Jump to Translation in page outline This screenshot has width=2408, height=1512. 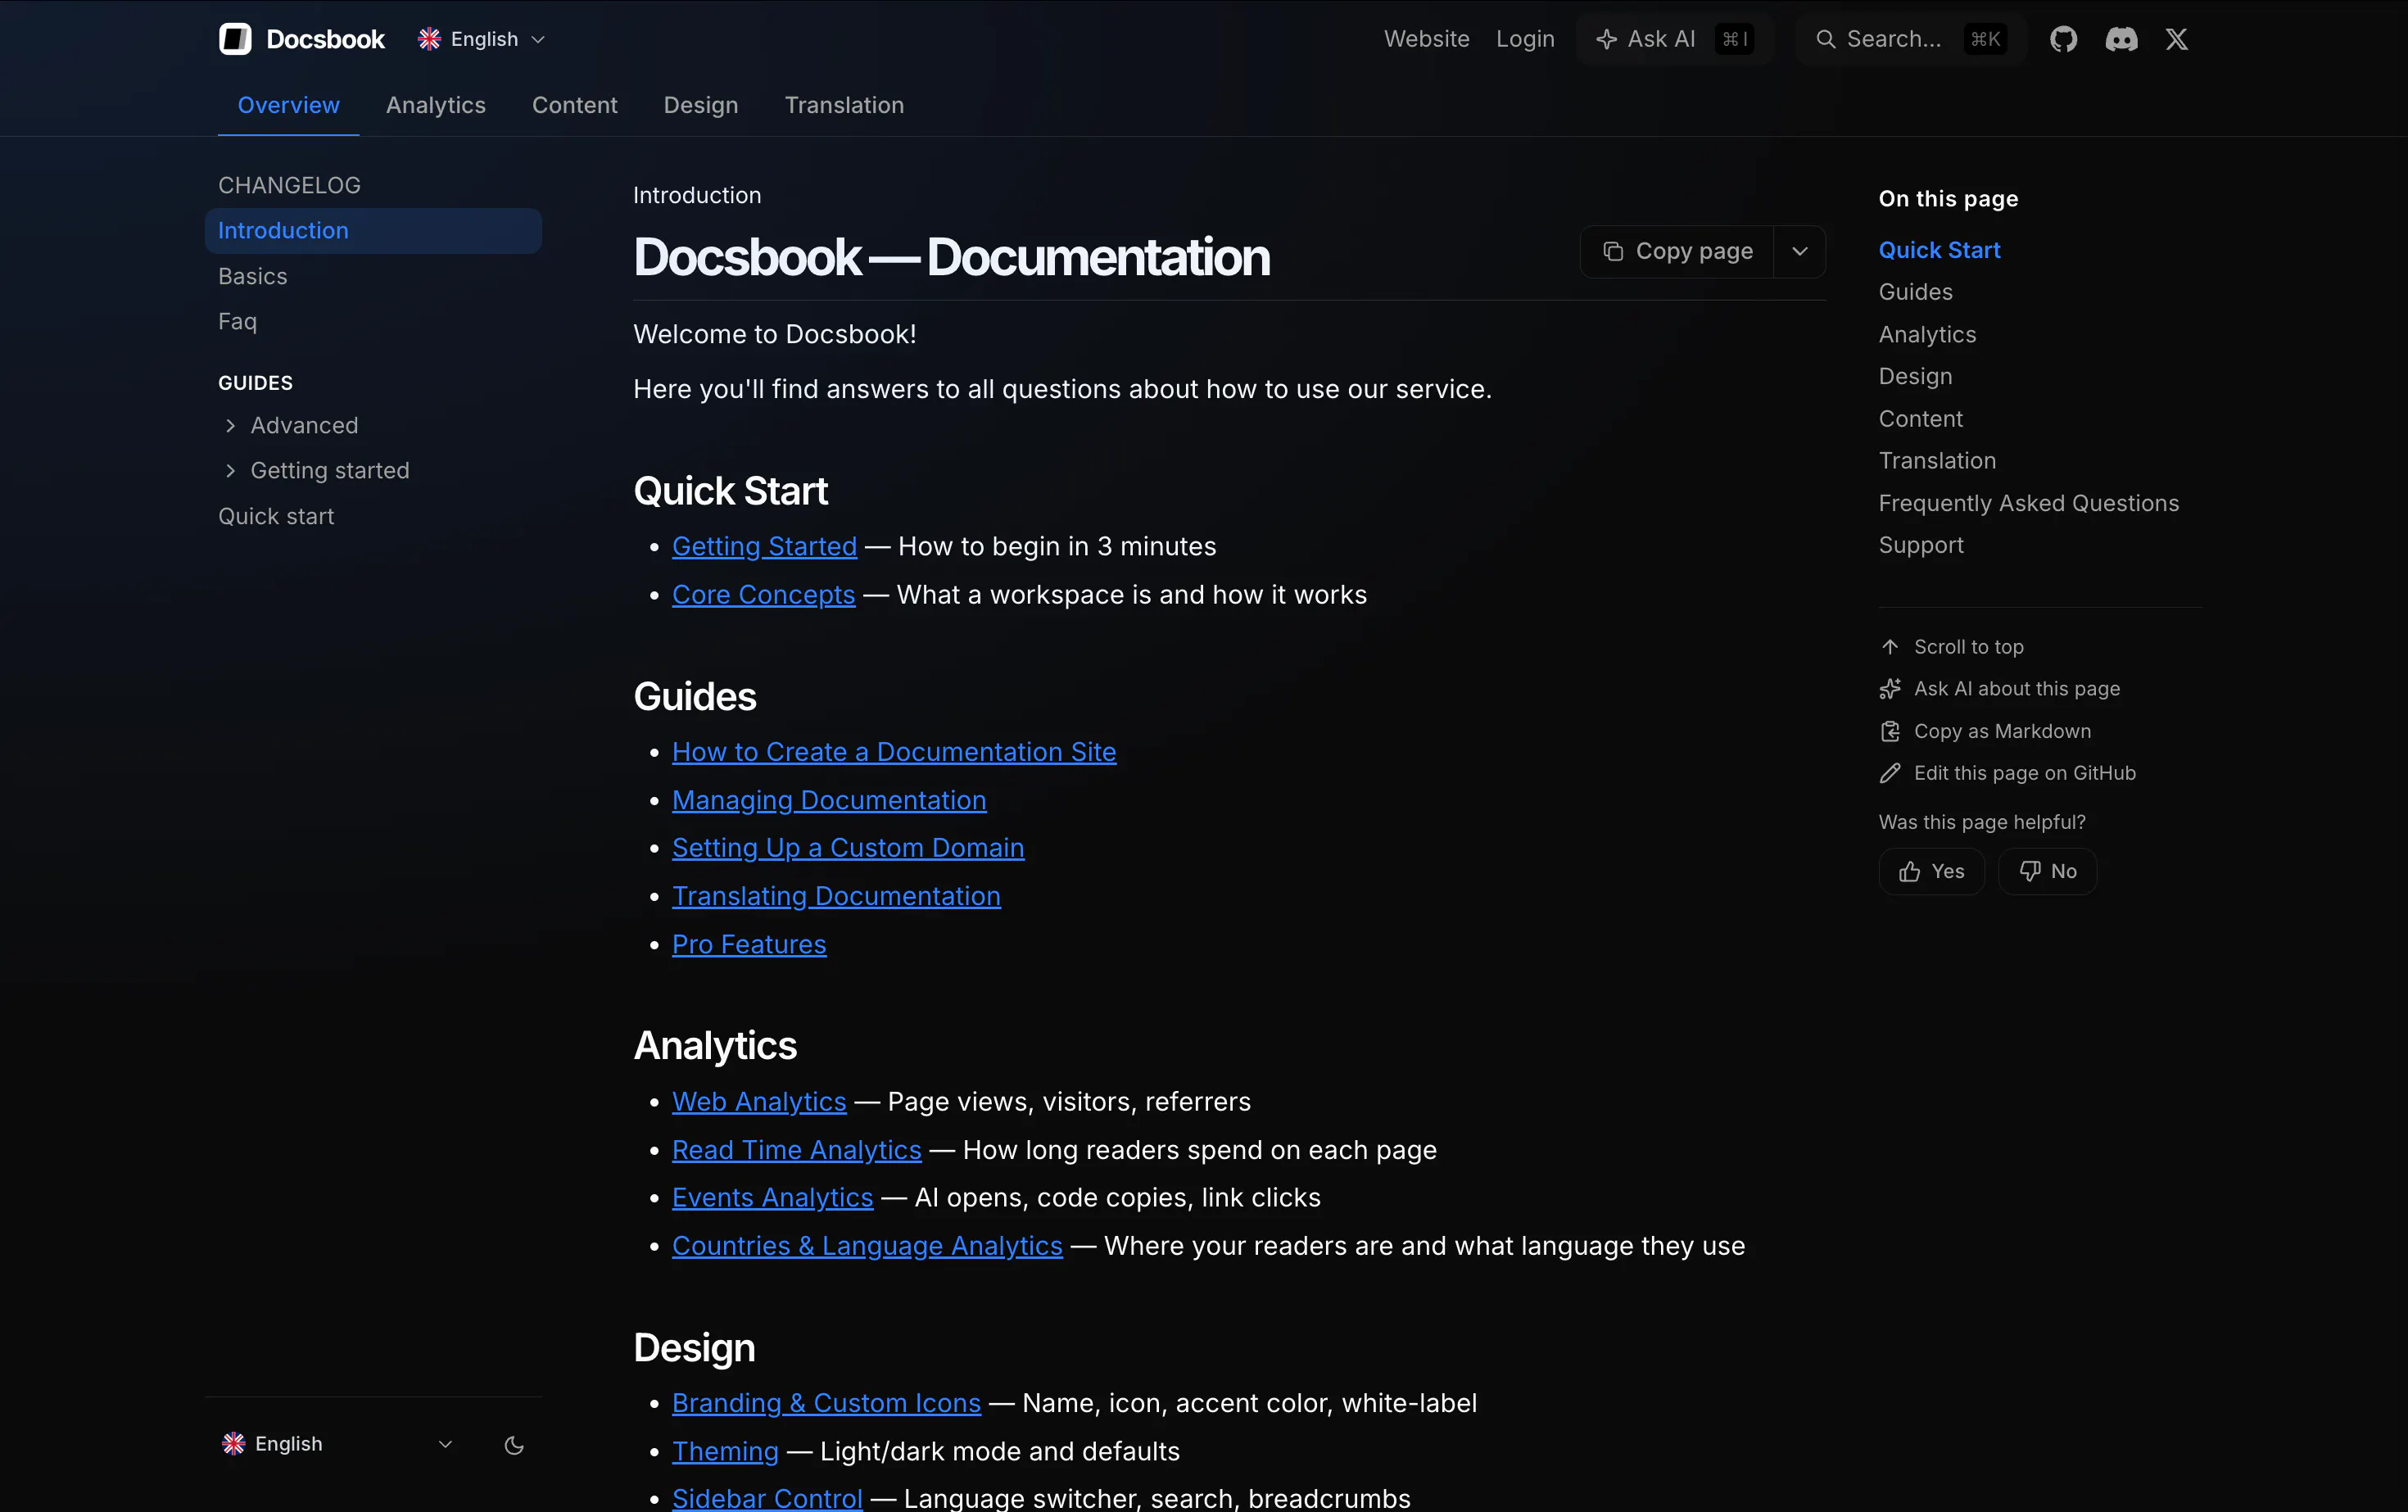click(1937, 461)
